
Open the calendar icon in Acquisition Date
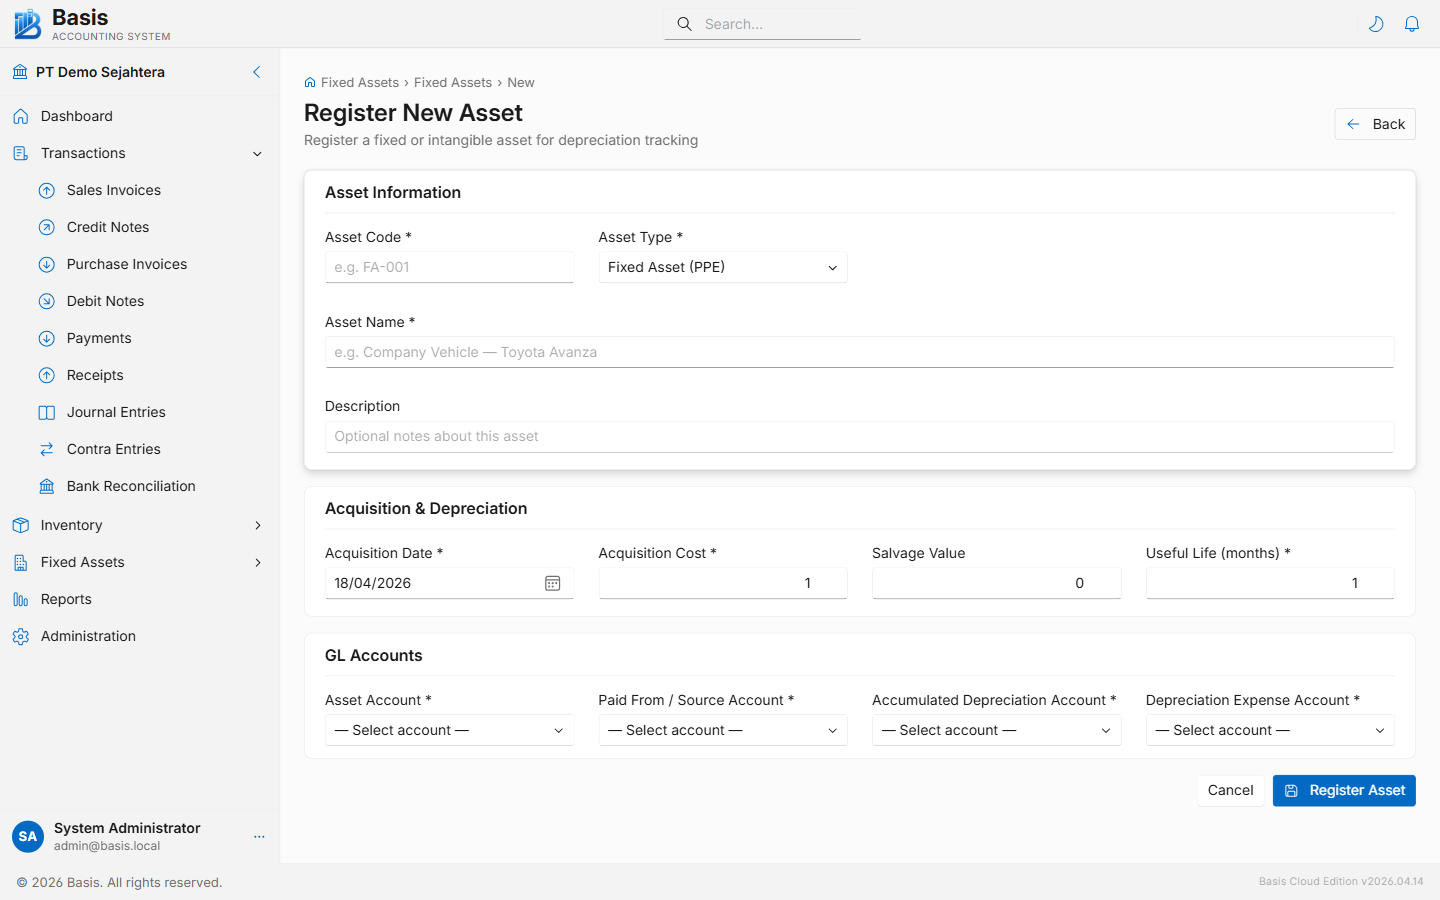(x=552, y=583)
